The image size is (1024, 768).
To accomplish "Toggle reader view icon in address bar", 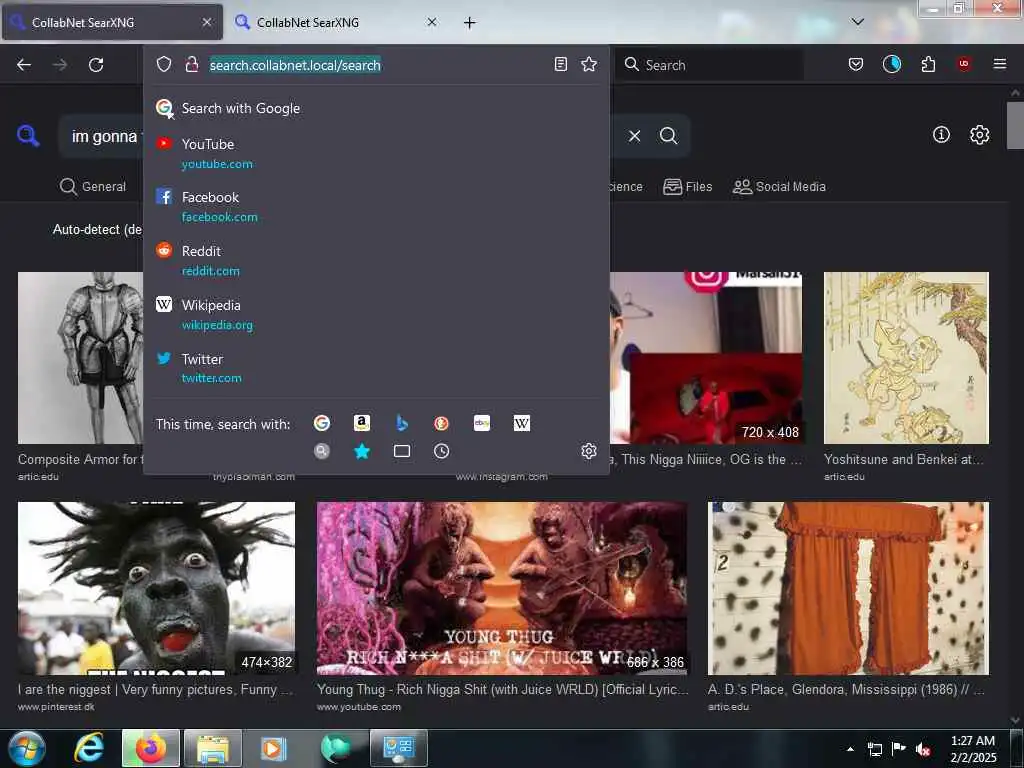I will pos(560,64).
